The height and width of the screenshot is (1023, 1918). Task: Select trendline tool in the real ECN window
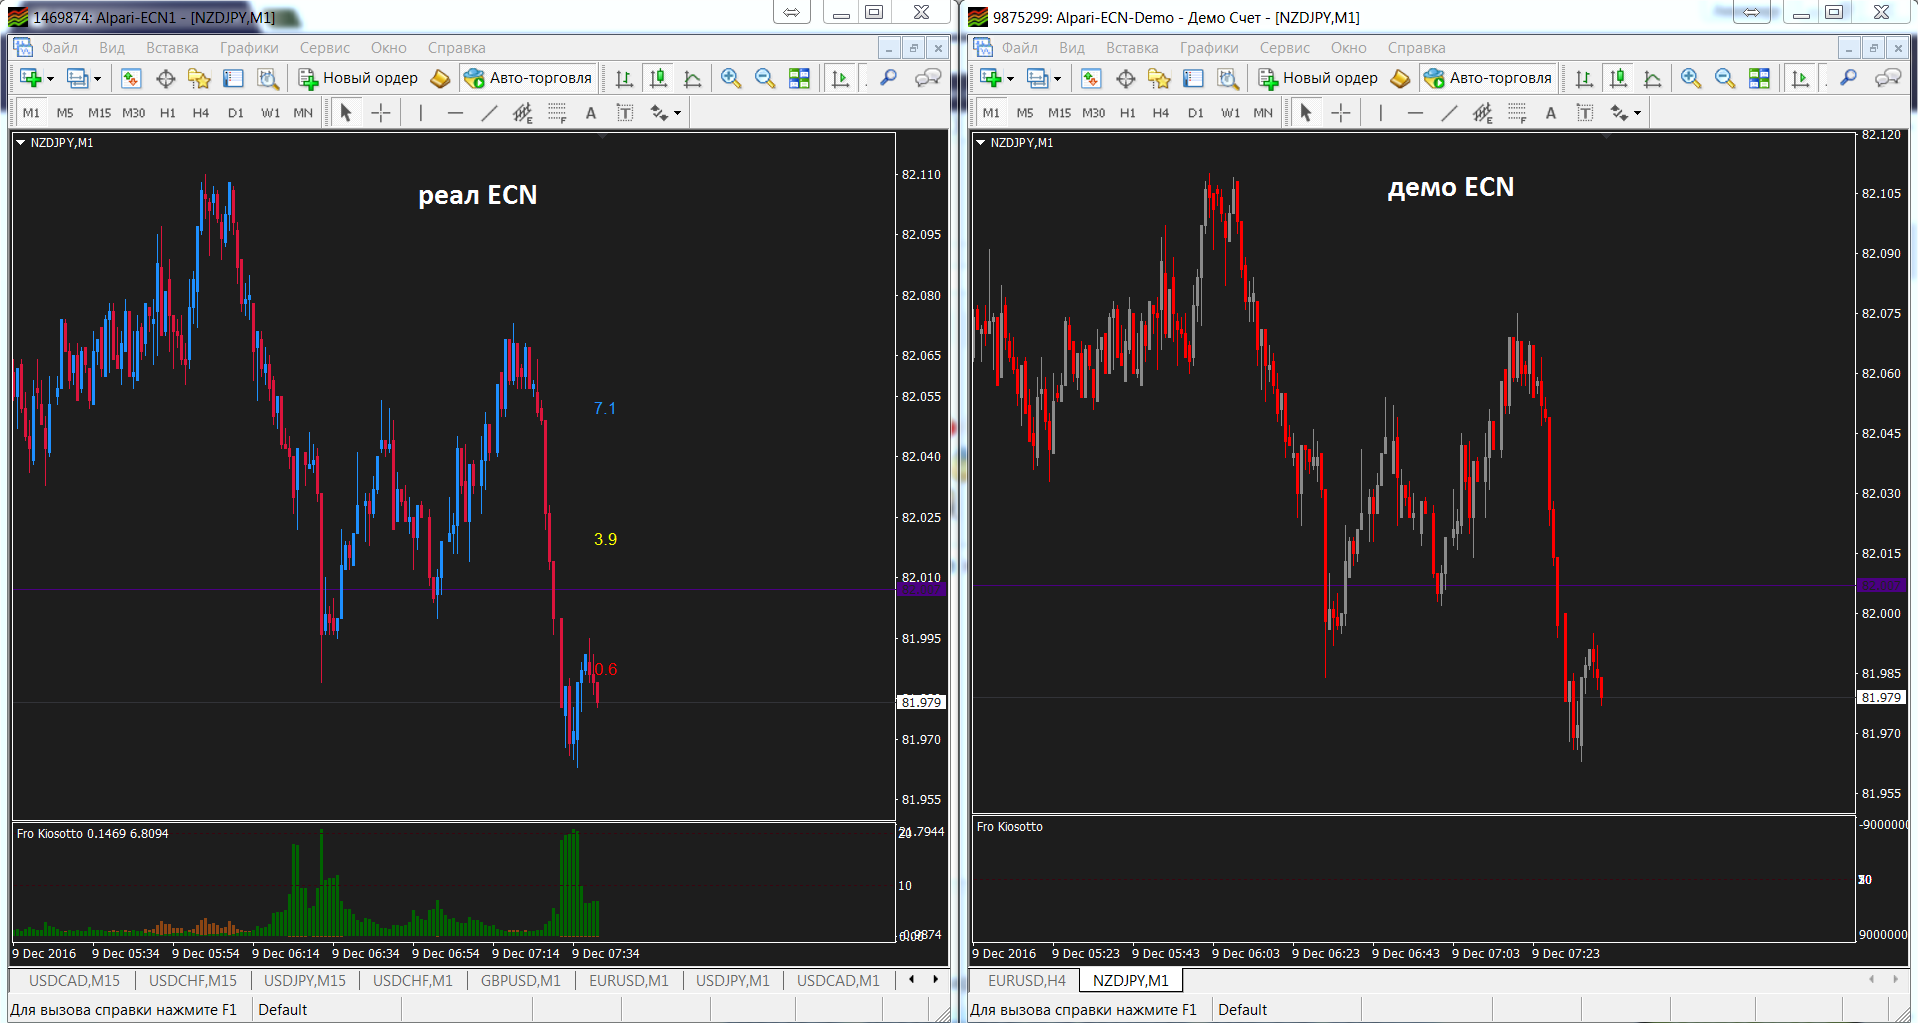[489, 113]
